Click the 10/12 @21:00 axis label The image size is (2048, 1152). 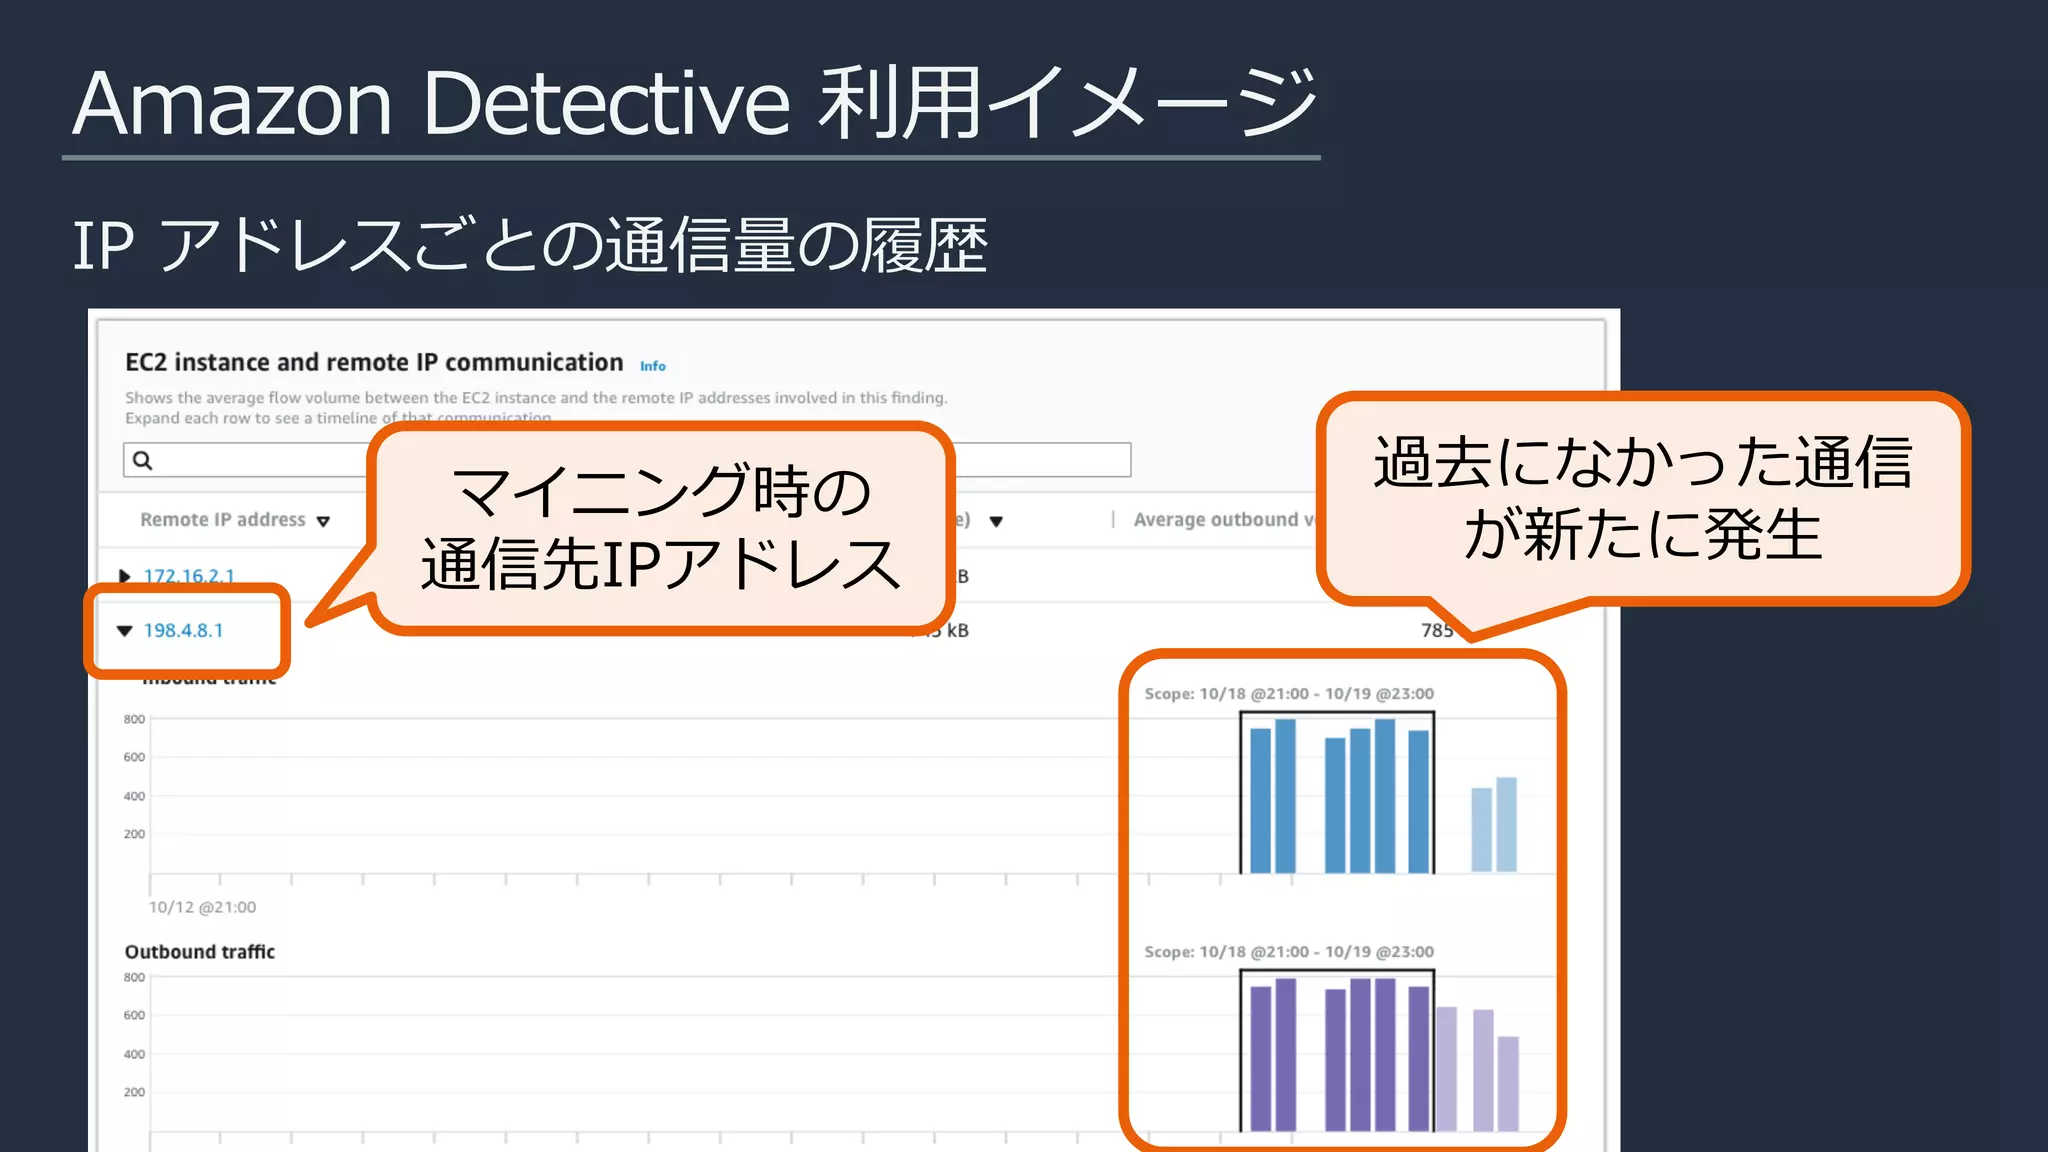click(x=202, y=907)
